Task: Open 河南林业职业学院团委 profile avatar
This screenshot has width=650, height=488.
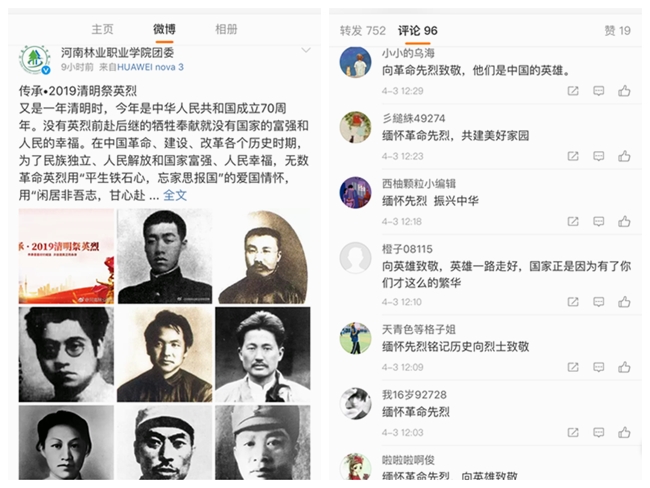Action: point(34,60)
